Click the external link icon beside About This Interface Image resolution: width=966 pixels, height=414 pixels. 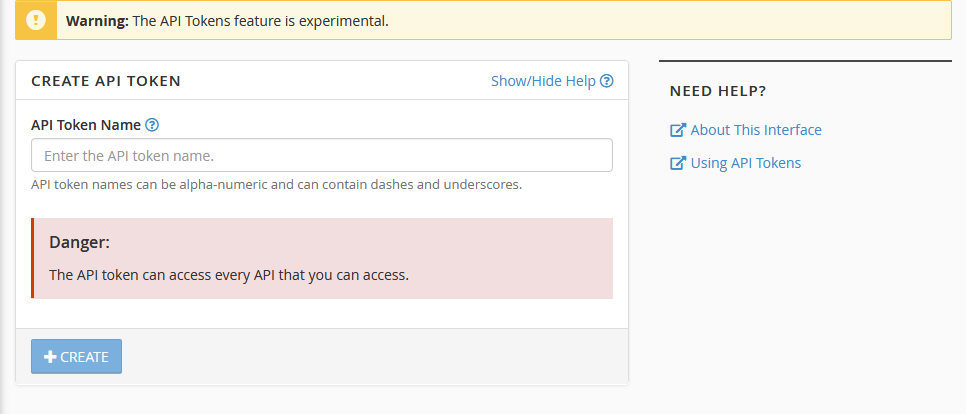click(x=678, y=130)
